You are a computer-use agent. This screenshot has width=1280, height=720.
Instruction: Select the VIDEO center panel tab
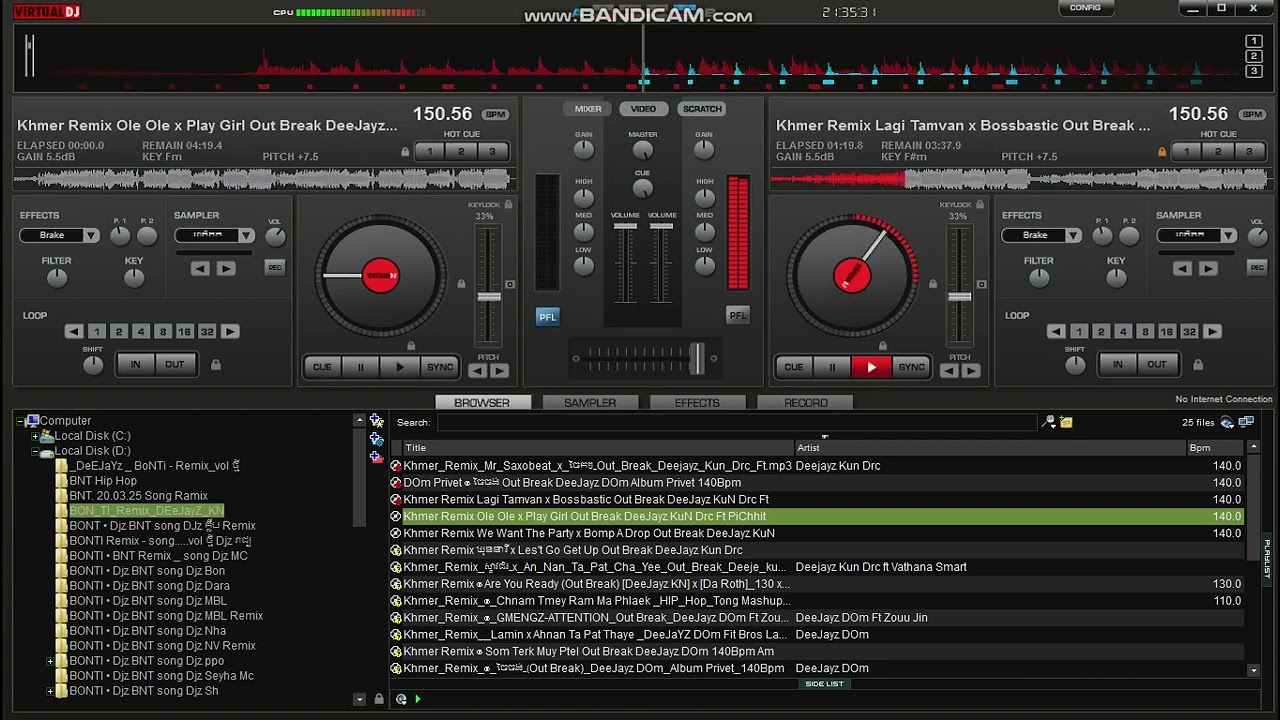click(x=643, y=109)
